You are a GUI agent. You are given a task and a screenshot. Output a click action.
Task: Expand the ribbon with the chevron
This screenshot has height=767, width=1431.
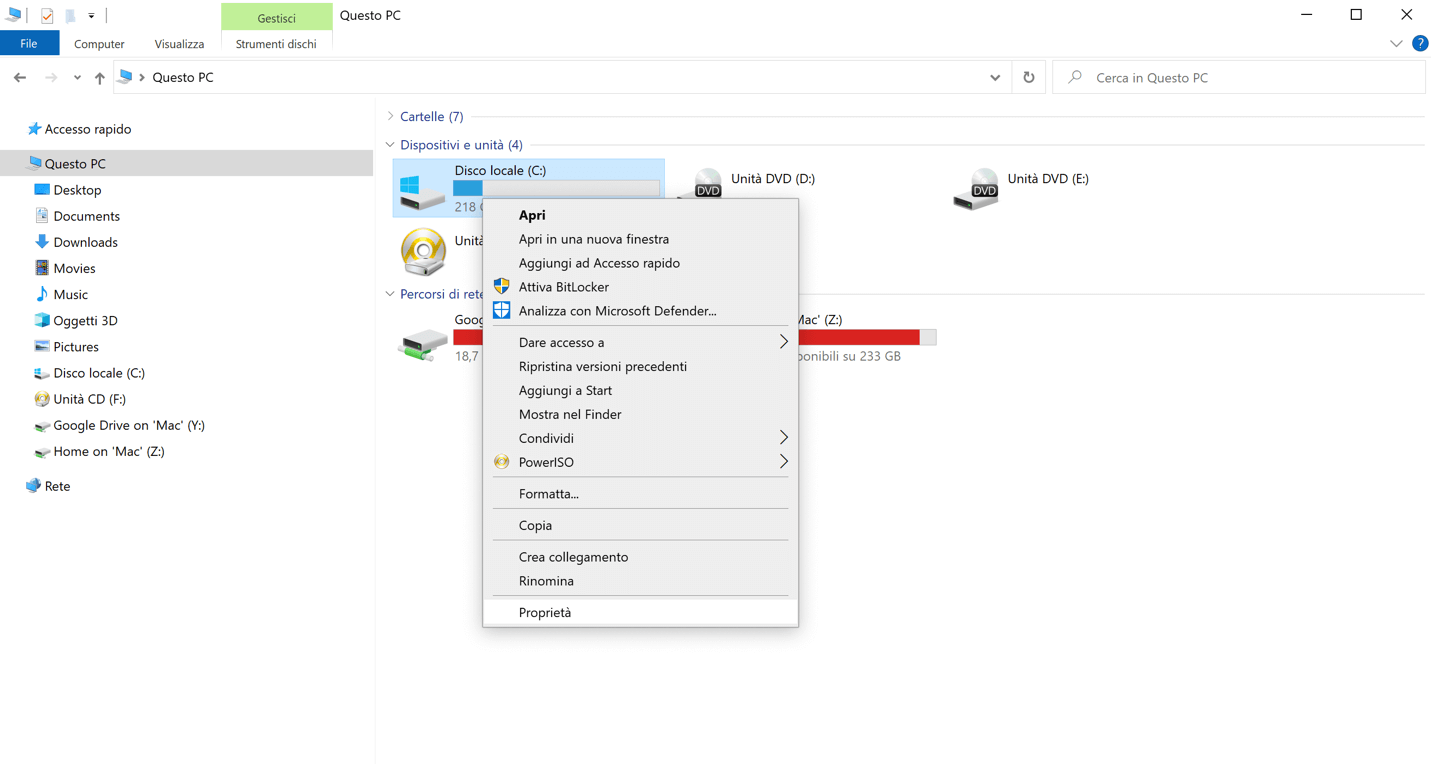tap(1396, 44)
